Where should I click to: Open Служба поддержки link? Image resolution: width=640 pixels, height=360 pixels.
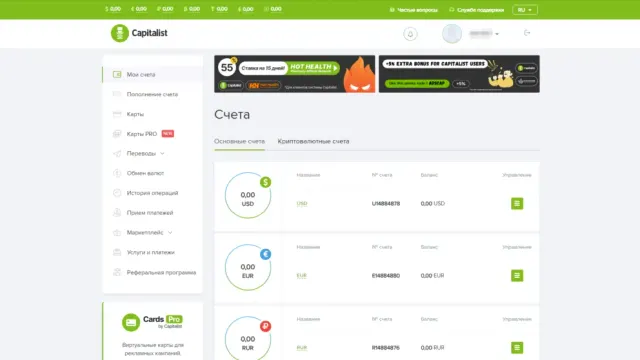coord(476,10)
